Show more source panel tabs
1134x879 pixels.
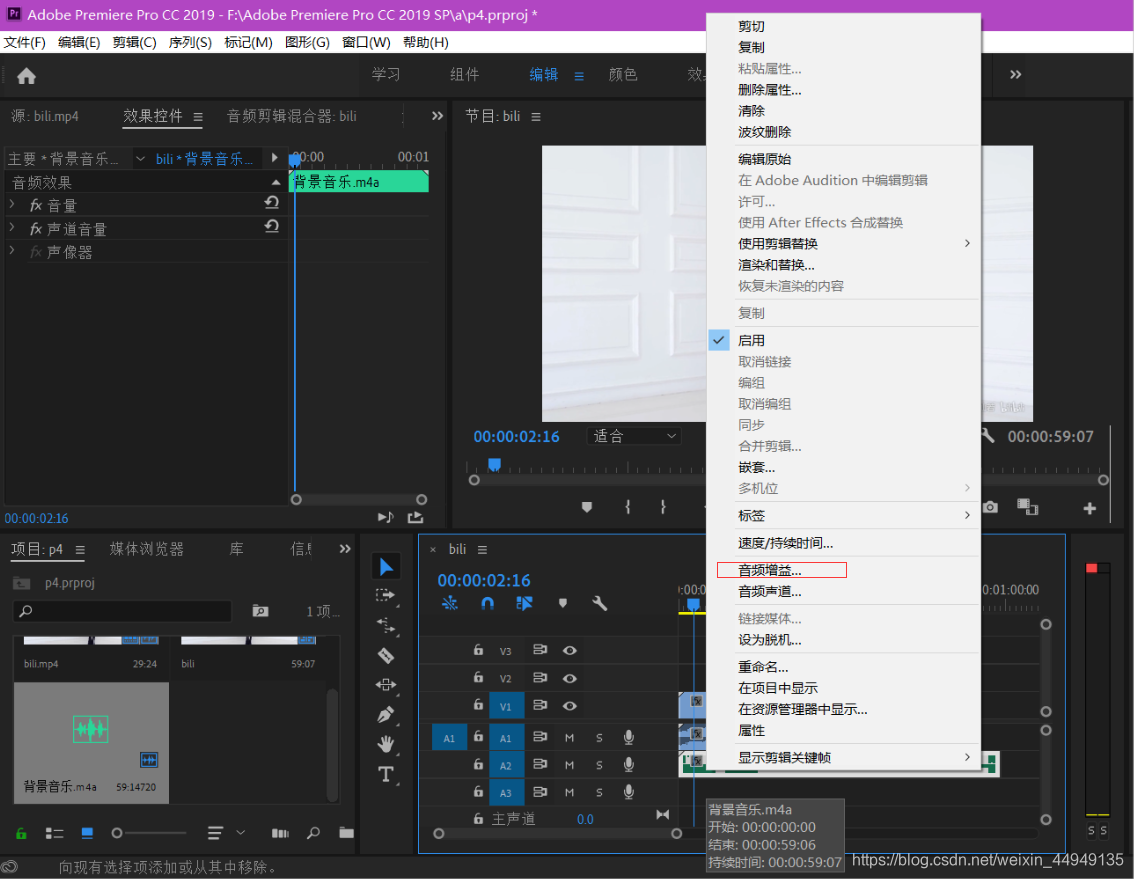[437, 116]
